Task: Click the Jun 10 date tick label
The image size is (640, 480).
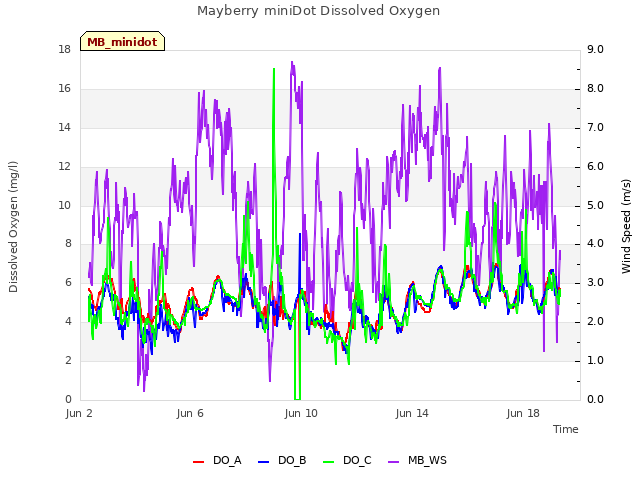Action: pos(301,413)
